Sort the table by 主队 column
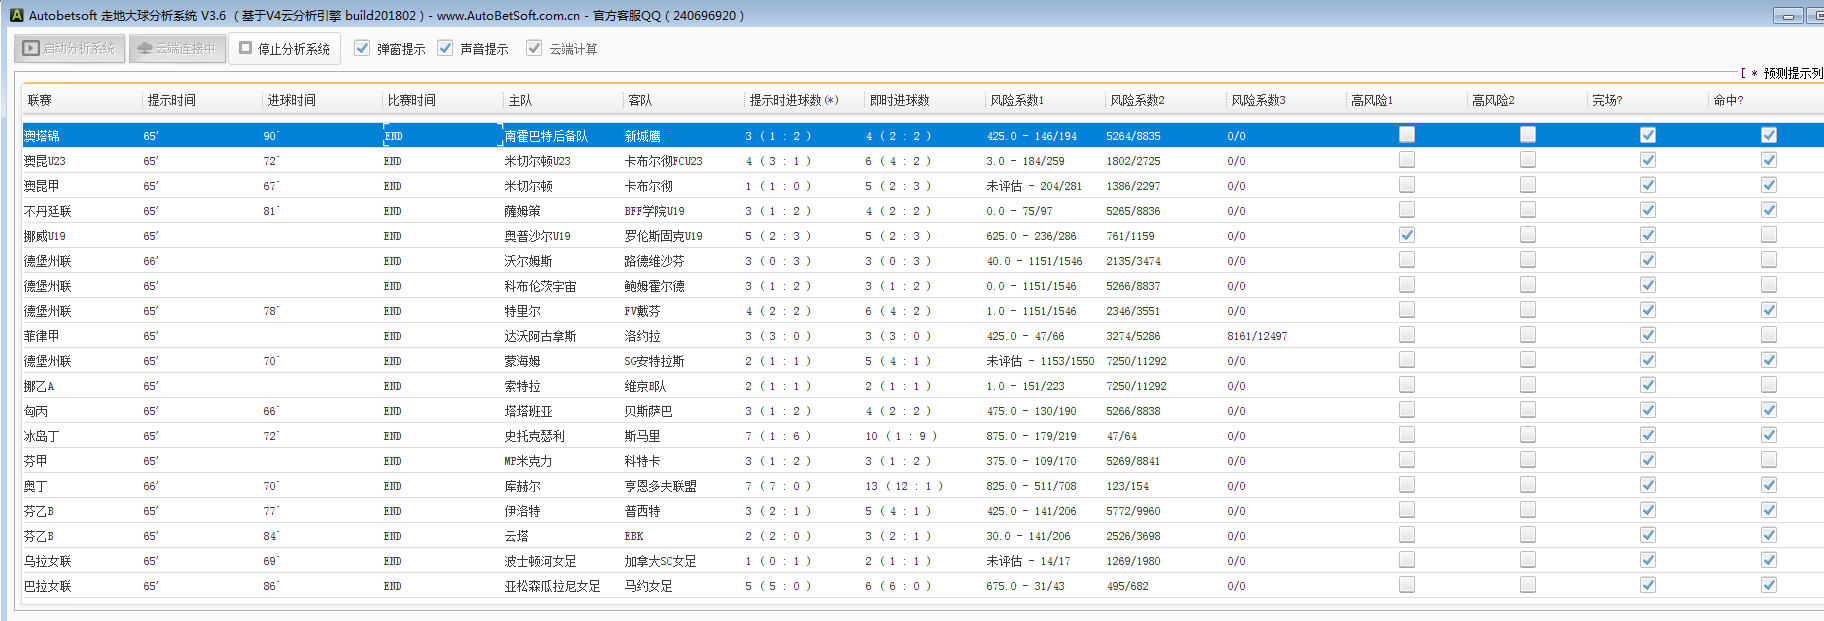This screenshot has height=621, width=1824. (520, 100)
